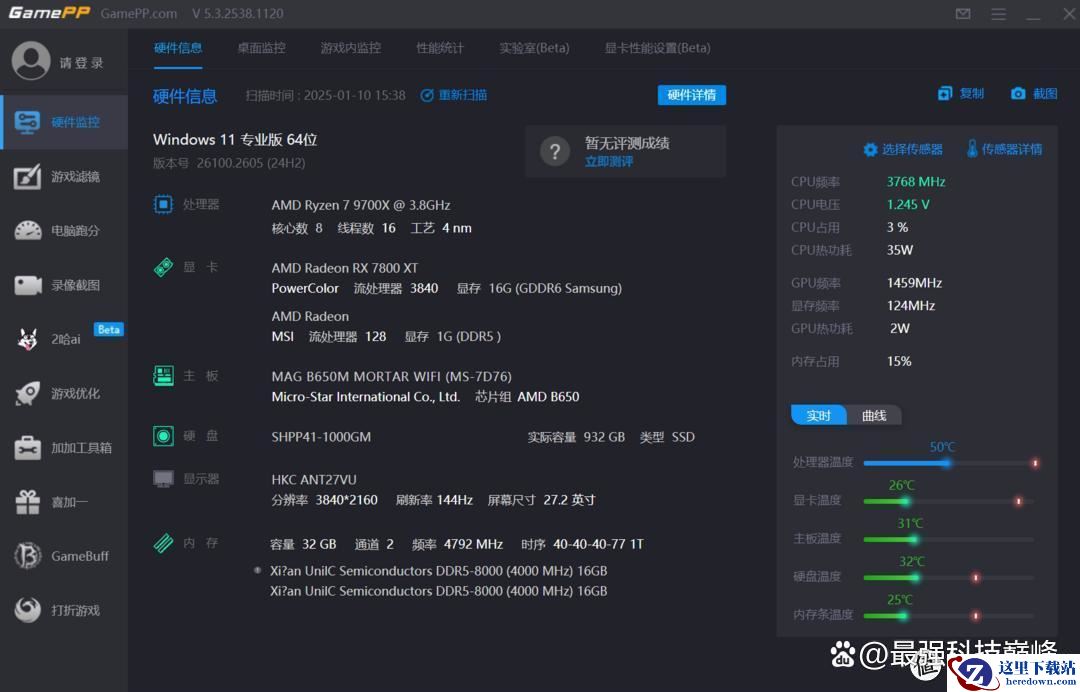The width and height of the screenshot is (1080, 692).
Task: Select the first UnilC DDR5-8000 memory row bullet
Action: (258, 570)
